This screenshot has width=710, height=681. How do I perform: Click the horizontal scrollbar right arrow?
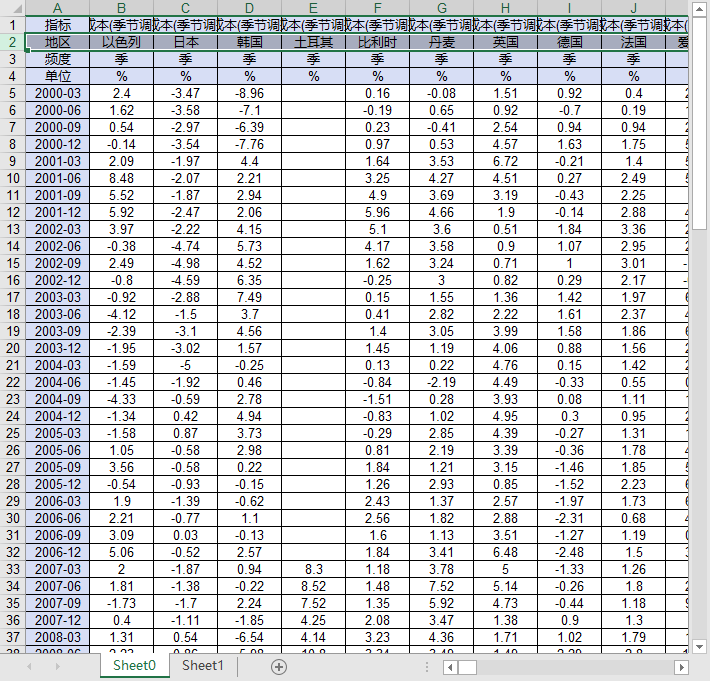pyautogui.click(x=681, y=667)
